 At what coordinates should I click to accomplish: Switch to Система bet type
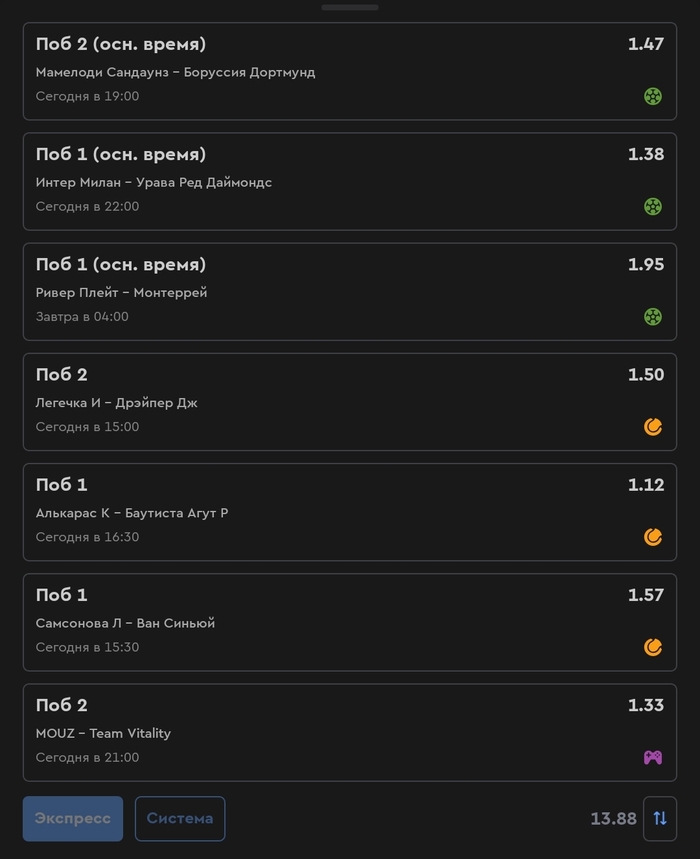(180, 818)
